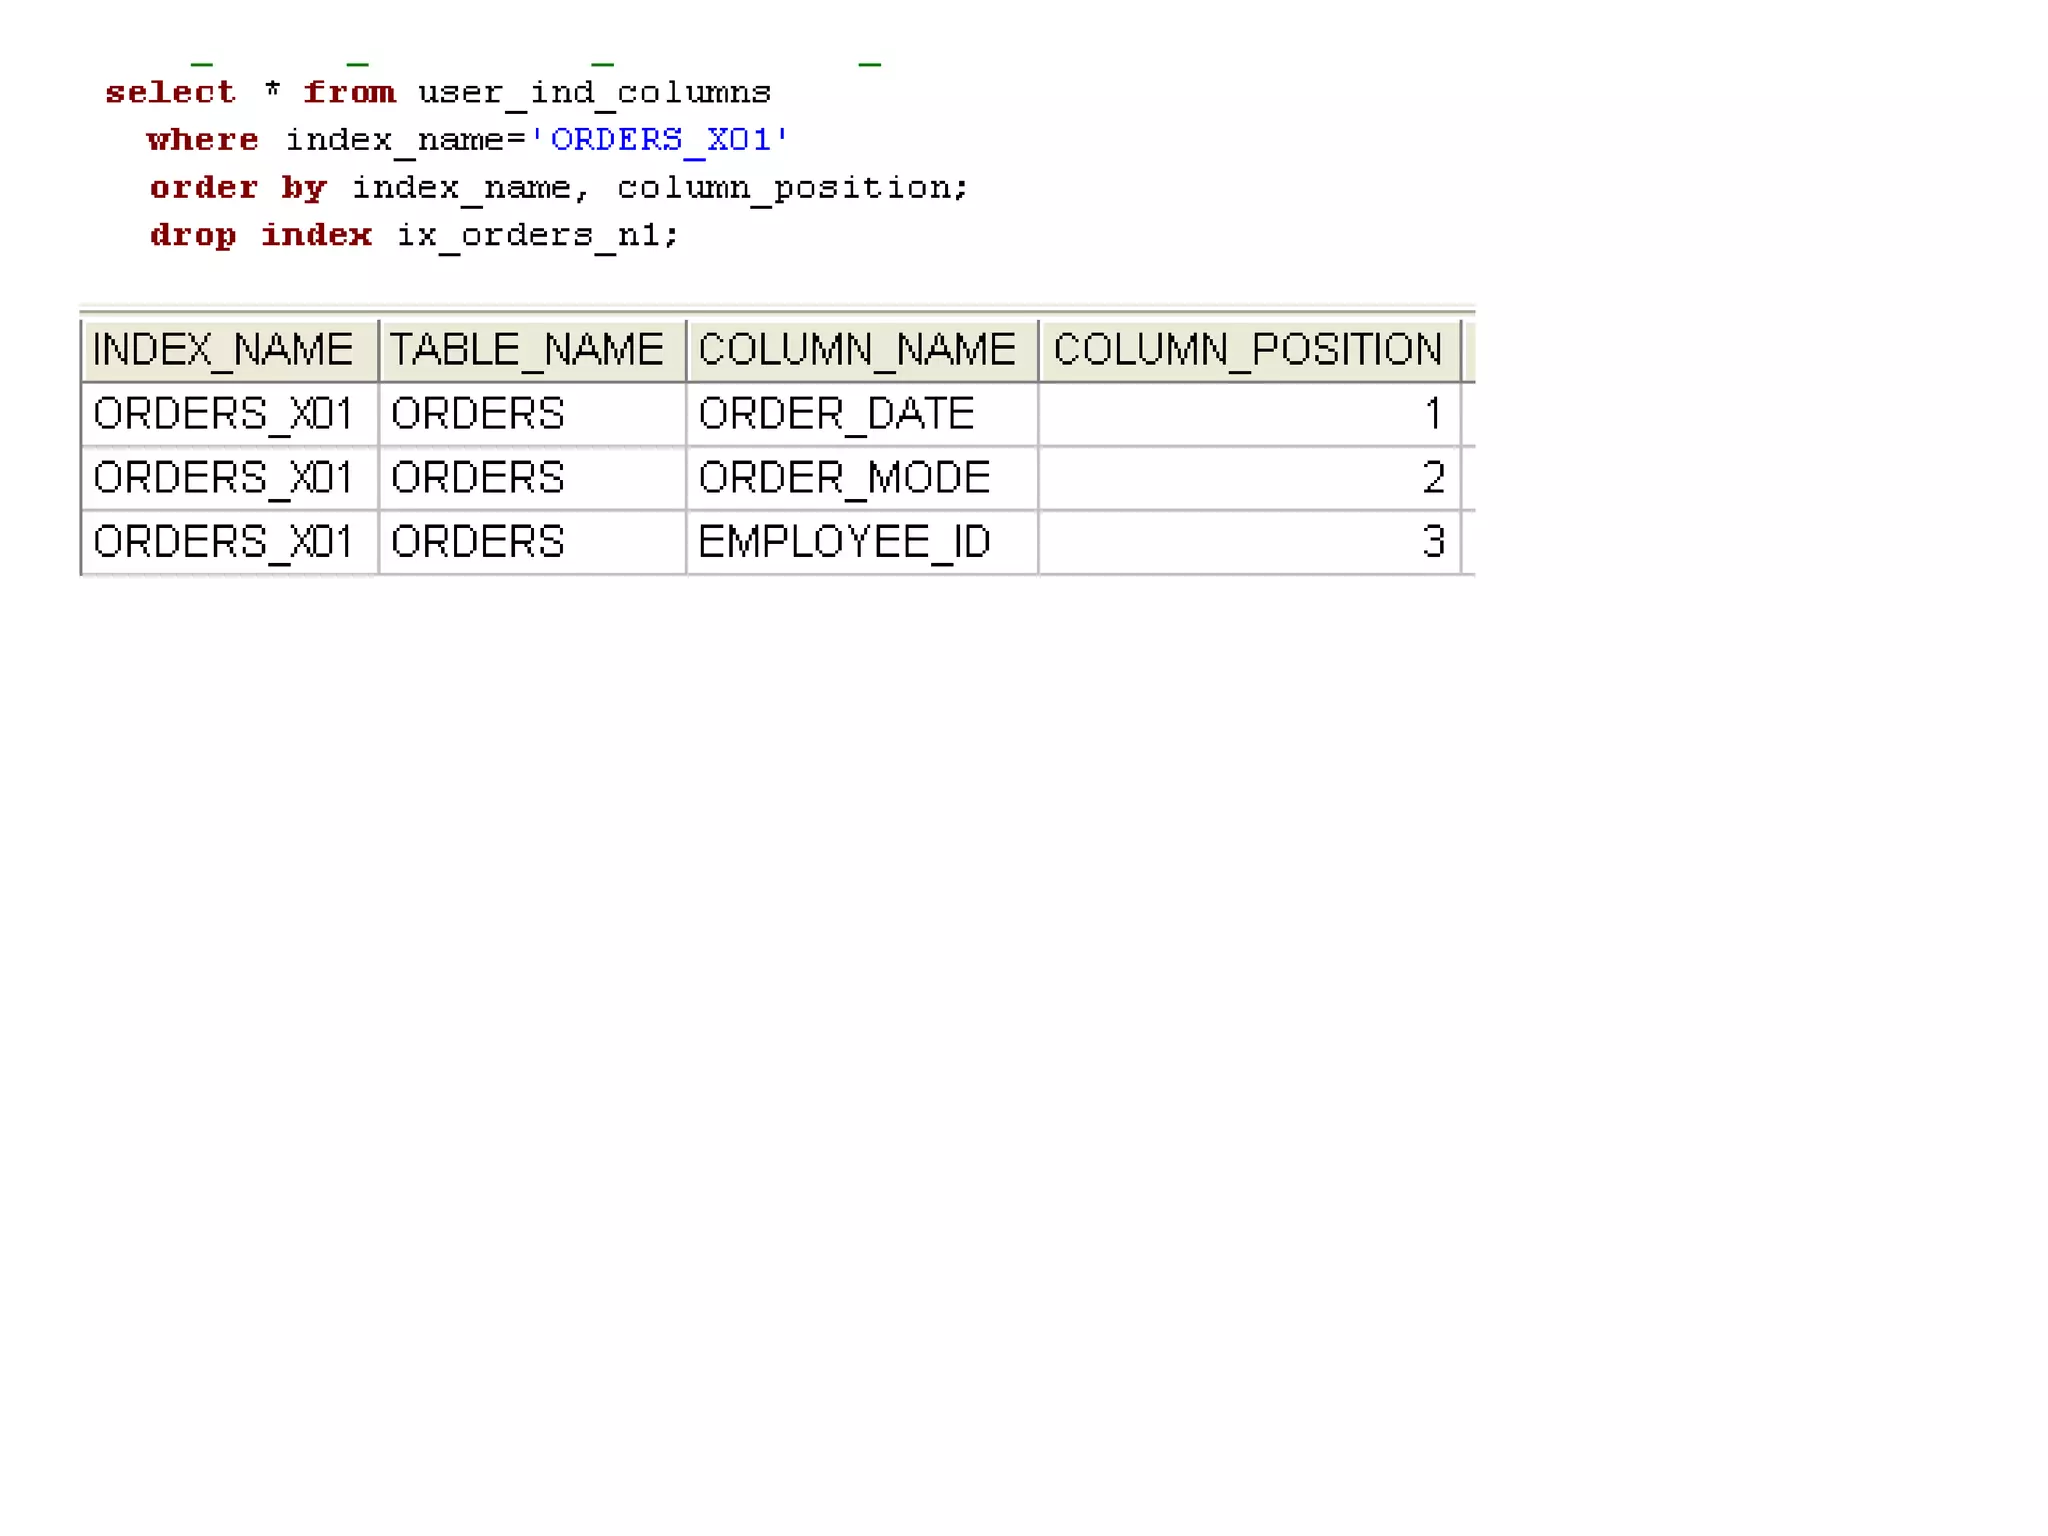
Task: Click the COLUMN_POSITION column header
Action: 1247,350
